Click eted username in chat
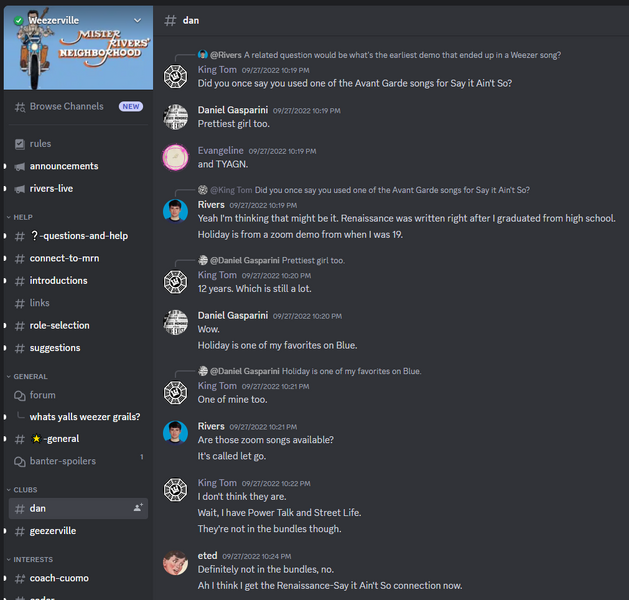 [207, 555]
